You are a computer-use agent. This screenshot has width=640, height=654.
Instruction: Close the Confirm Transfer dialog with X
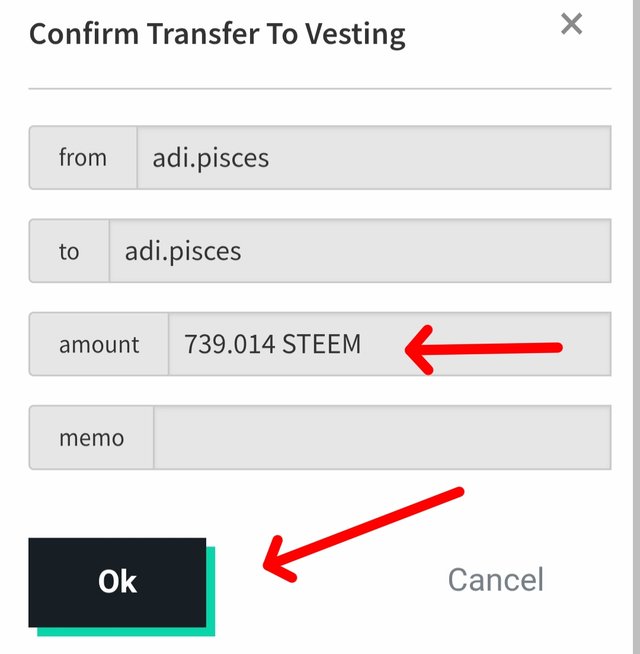coord(571,24)
